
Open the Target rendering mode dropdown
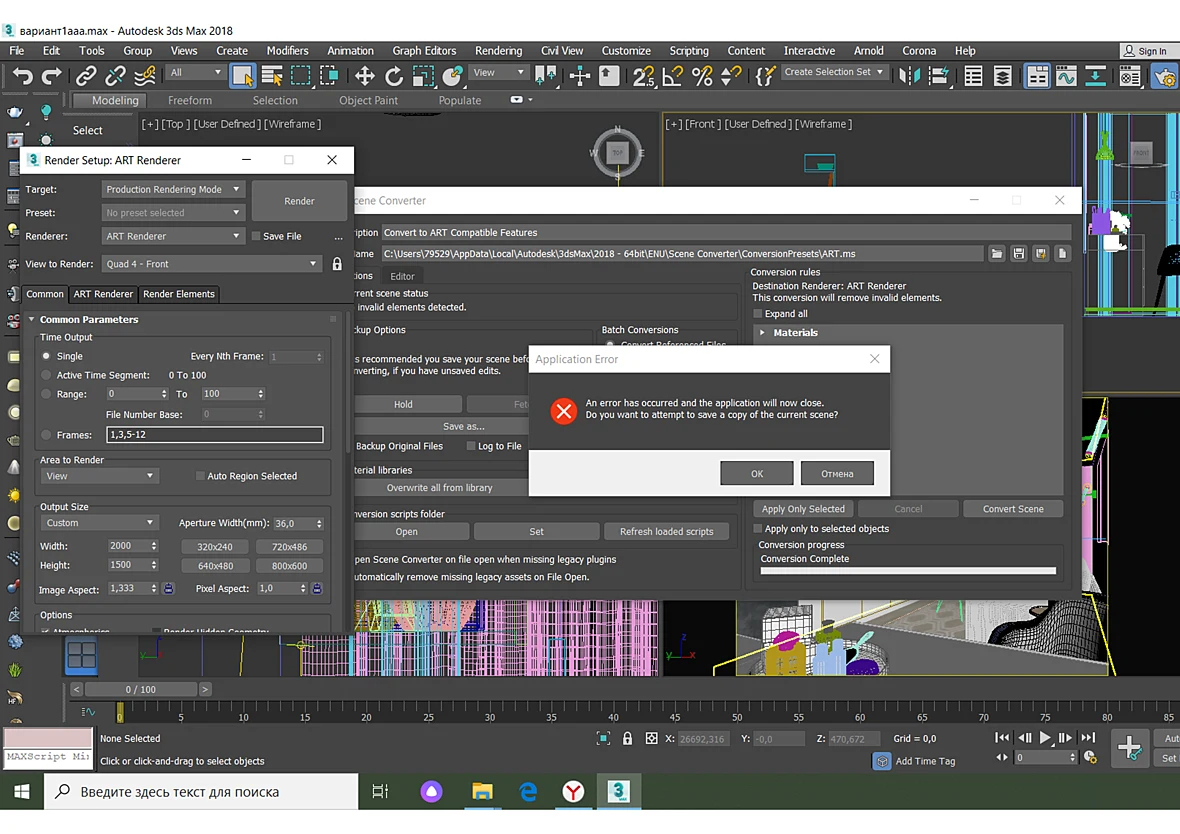[172, 190]
